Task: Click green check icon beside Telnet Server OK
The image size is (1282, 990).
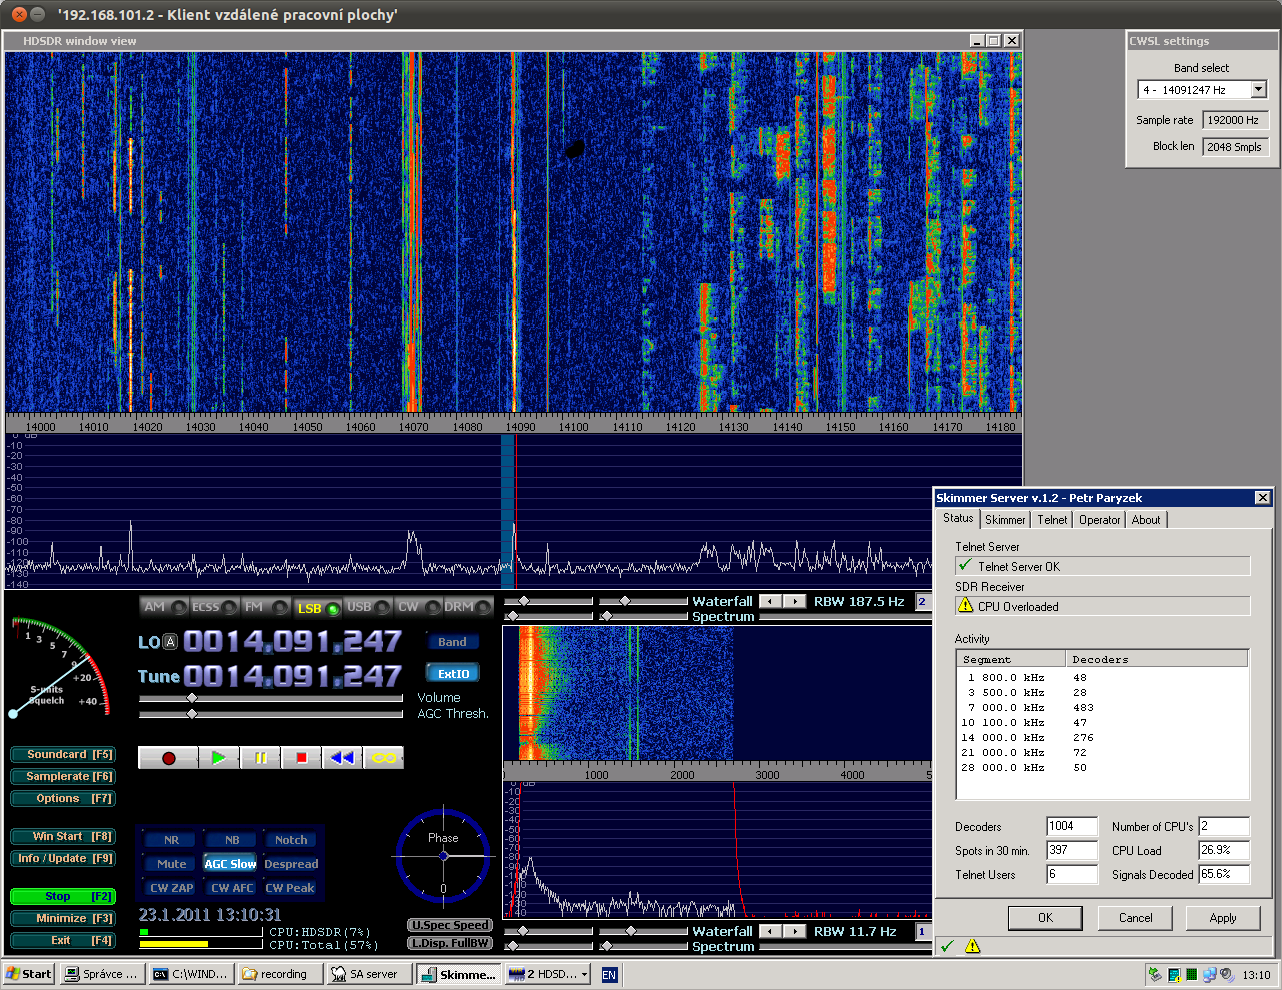Action: click(x=965, y=566)
